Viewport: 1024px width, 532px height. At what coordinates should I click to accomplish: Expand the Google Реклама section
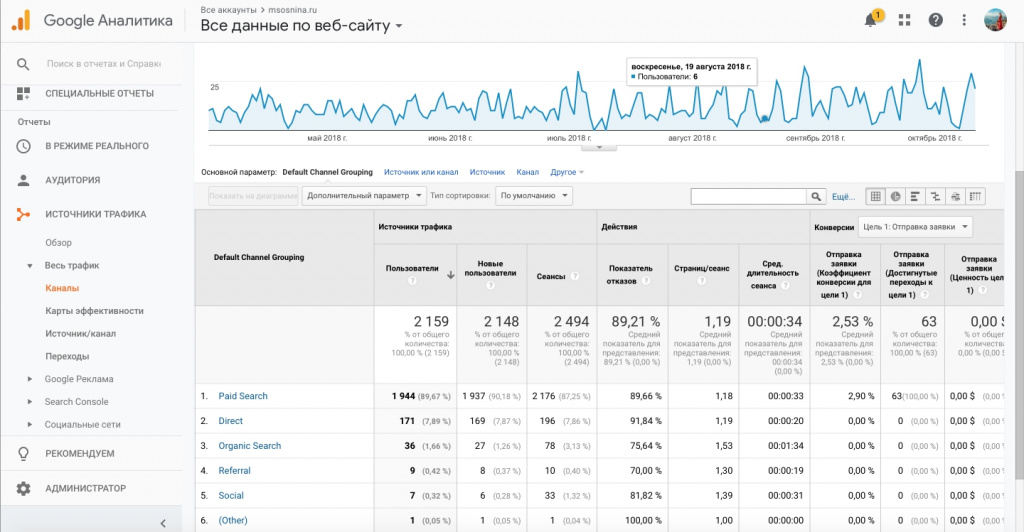[x=79, y=379]
